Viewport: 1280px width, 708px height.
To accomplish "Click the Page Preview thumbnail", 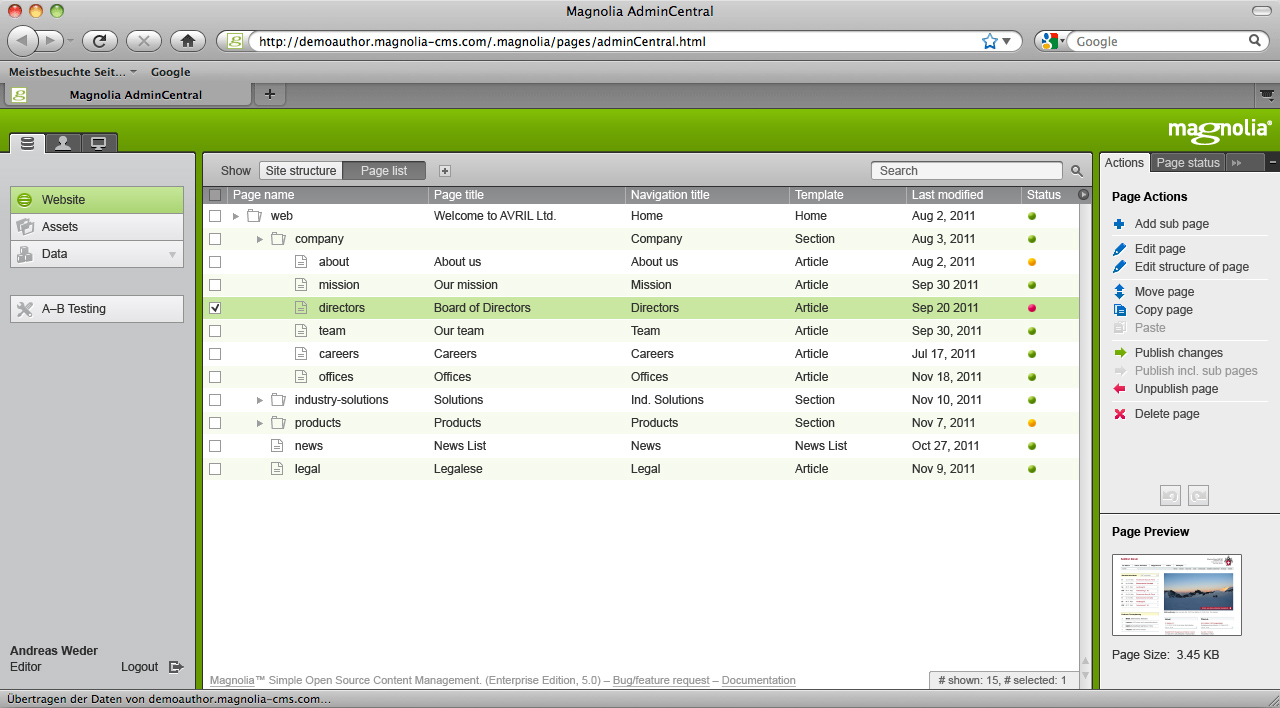I will (1176, 595).
